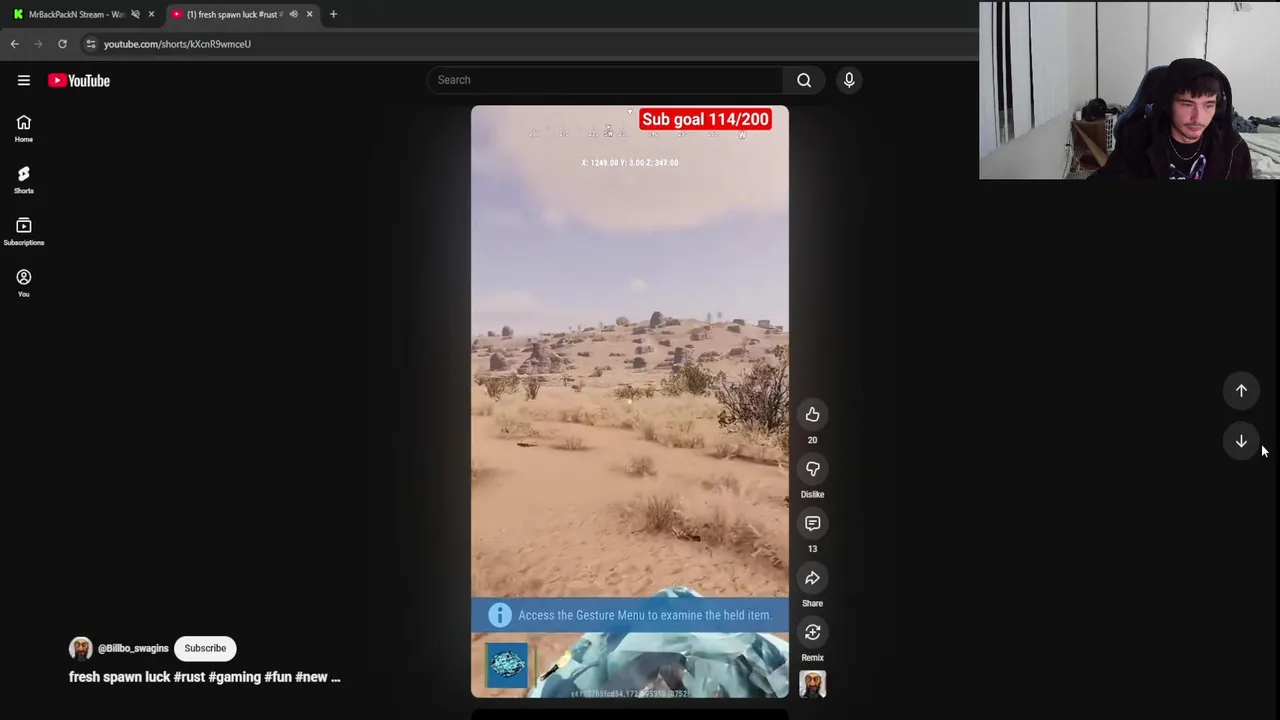Viewport: 1280px width, 720px height.
Task: Focus the YouTube Search field
Action: pyautogui.click(x=605, y=80)
